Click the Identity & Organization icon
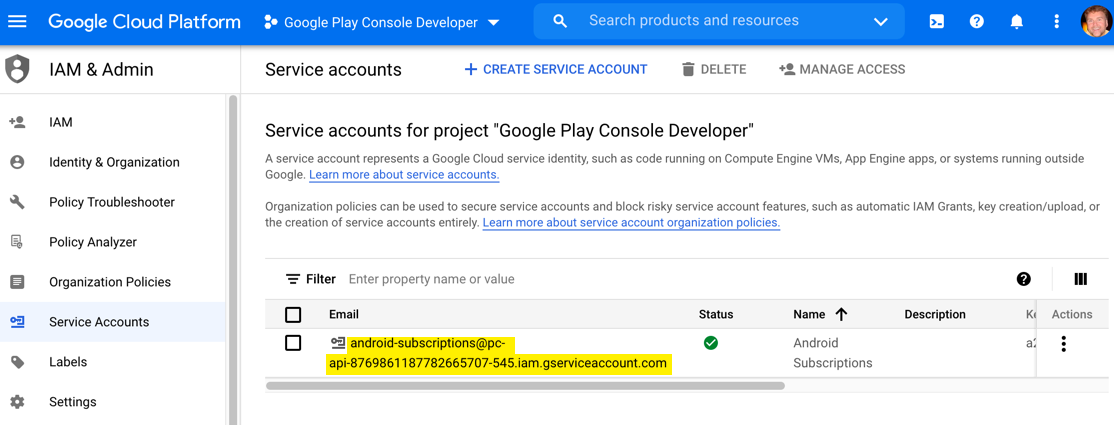 [17, 162]
